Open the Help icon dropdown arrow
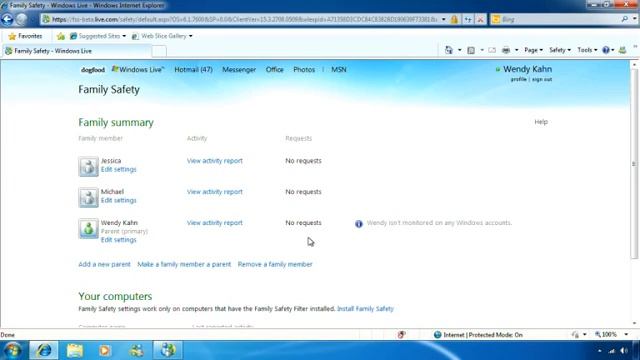The height and width of the screenshot is (360, 640). [x=613, y=50]
